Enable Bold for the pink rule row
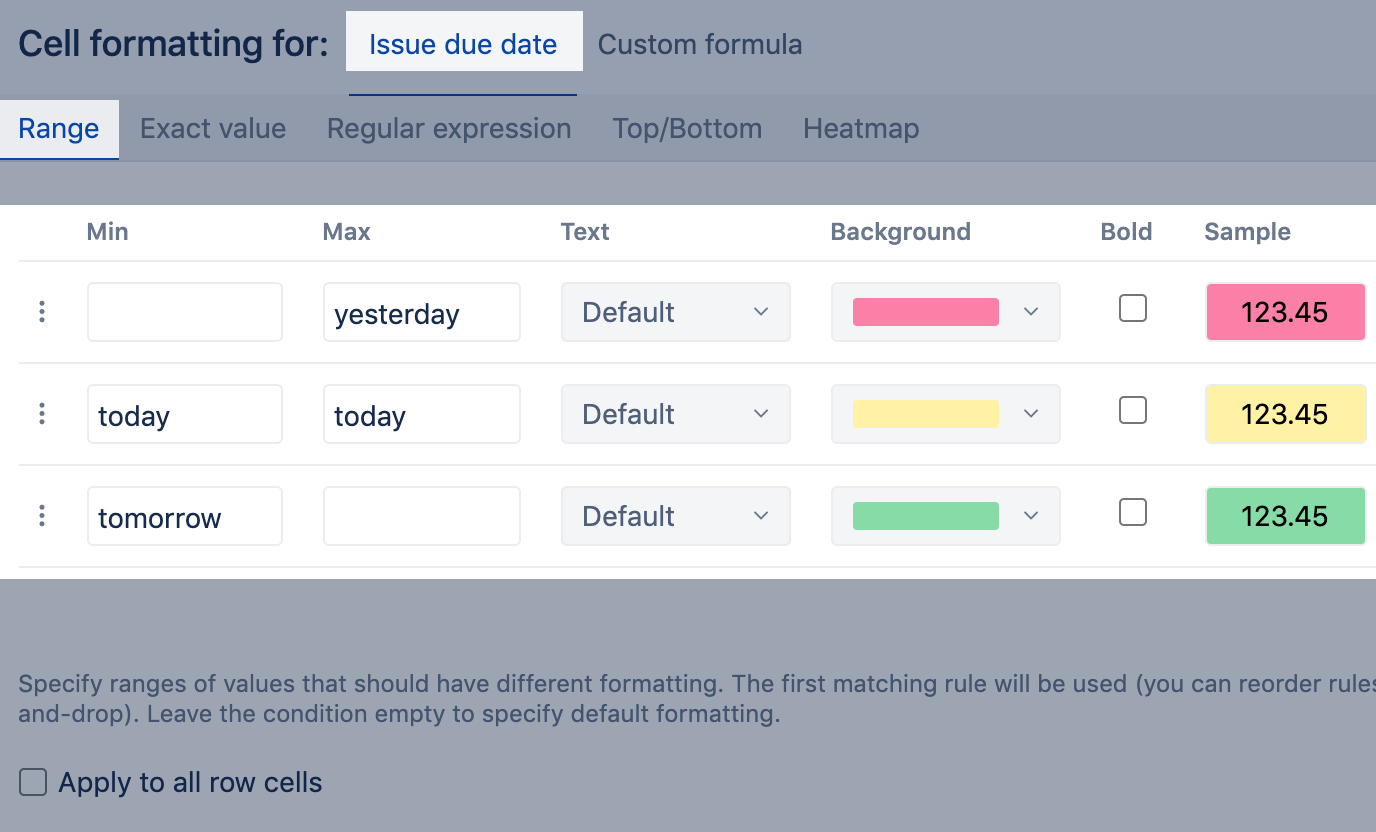The height and width of the screenshot is (832, 1376). (x=1132, y=309)
